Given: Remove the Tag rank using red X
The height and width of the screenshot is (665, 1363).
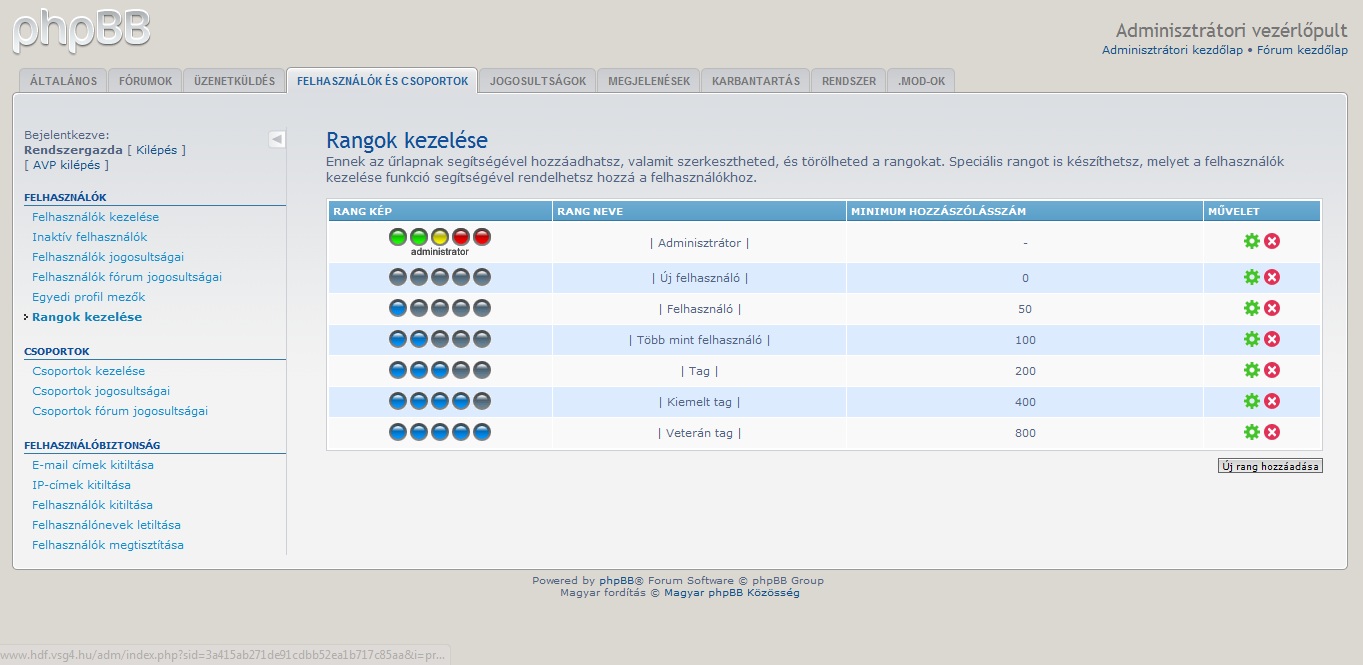Looking at the screenshot, I should coord(1272,370).
